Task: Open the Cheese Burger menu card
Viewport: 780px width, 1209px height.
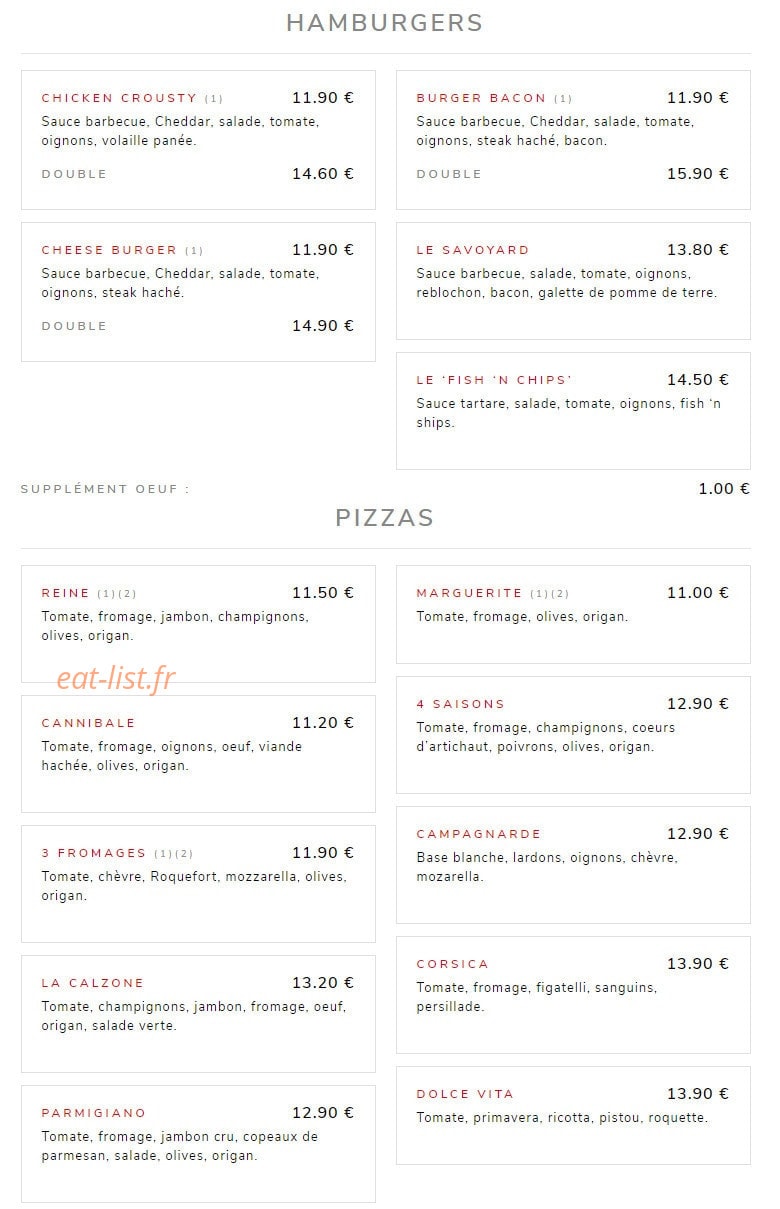Action: tap(198, 291)
